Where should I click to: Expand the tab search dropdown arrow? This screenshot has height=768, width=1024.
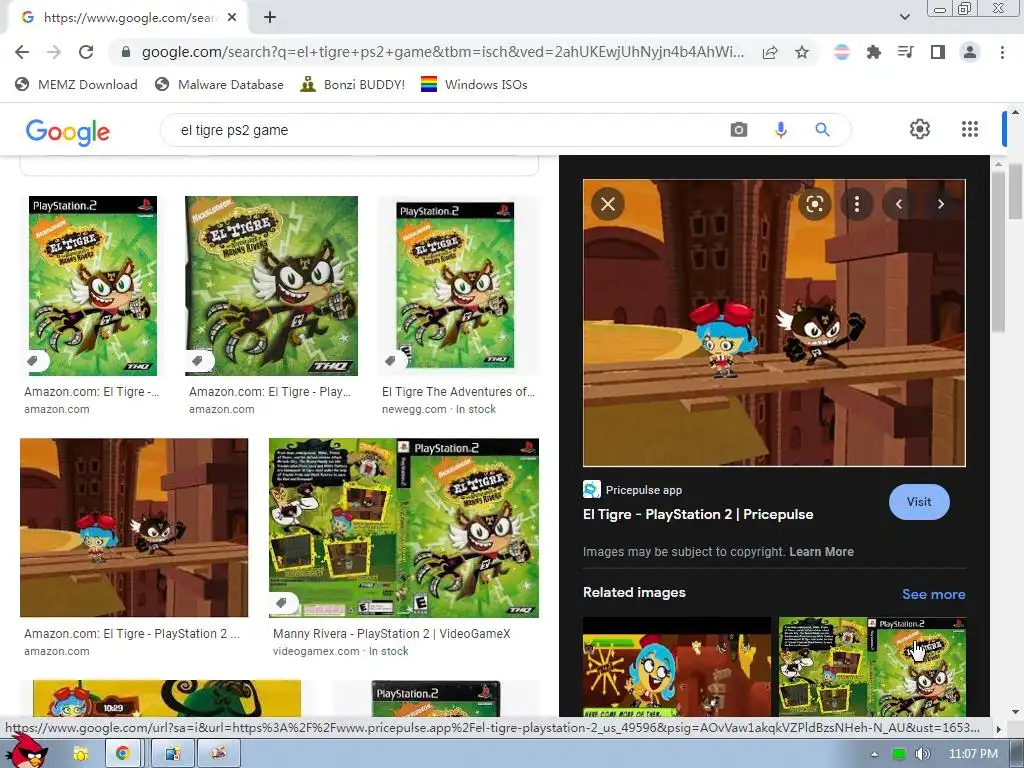tap(904, 17)
